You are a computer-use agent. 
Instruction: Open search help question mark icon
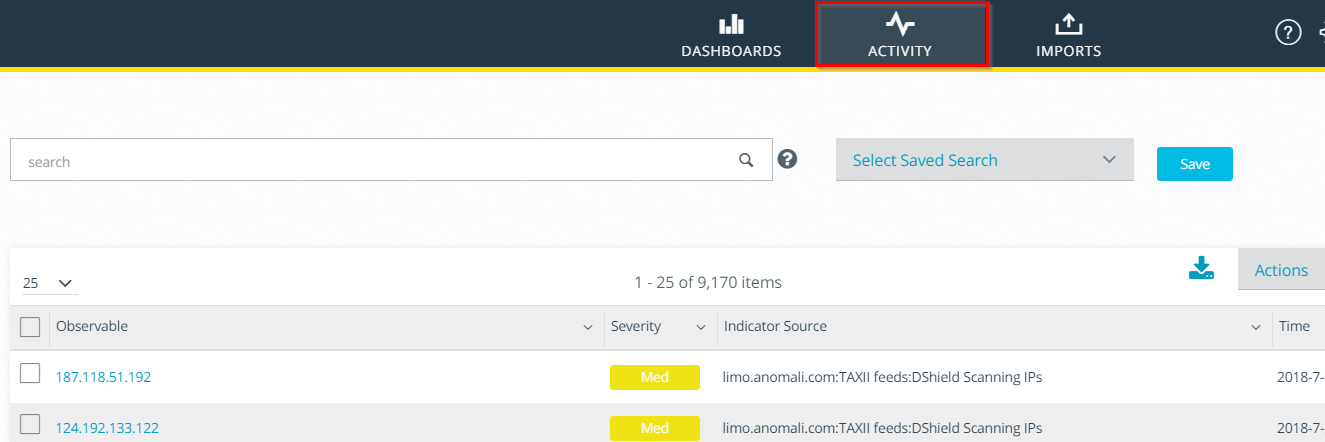787,159
